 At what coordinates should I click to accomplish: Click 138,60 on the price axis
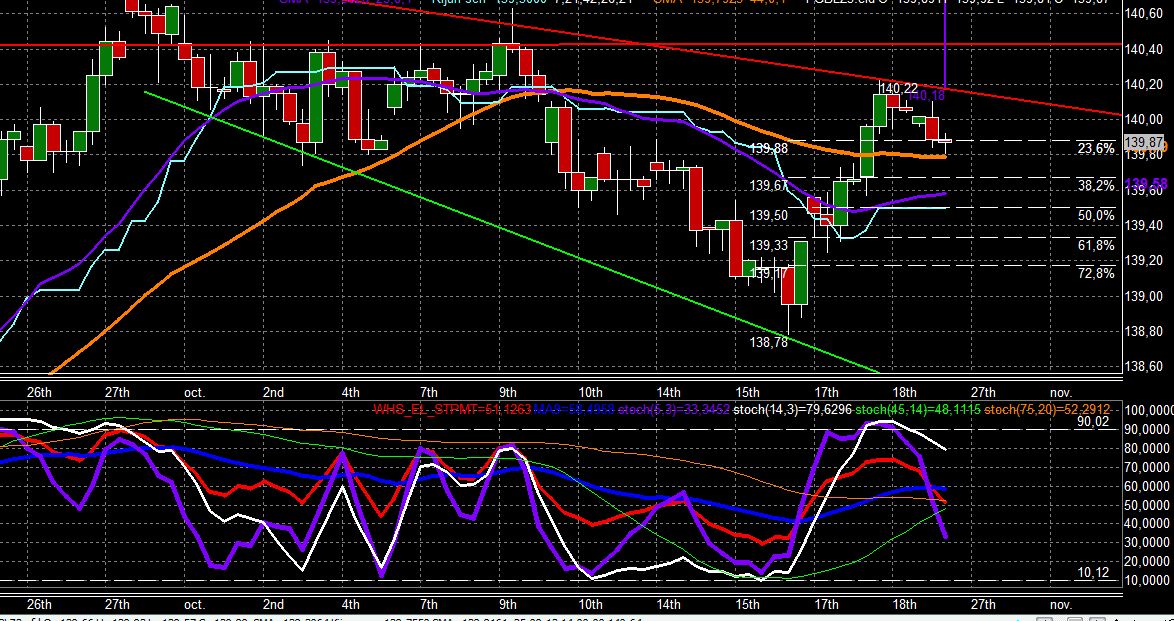pos(1144,366)
